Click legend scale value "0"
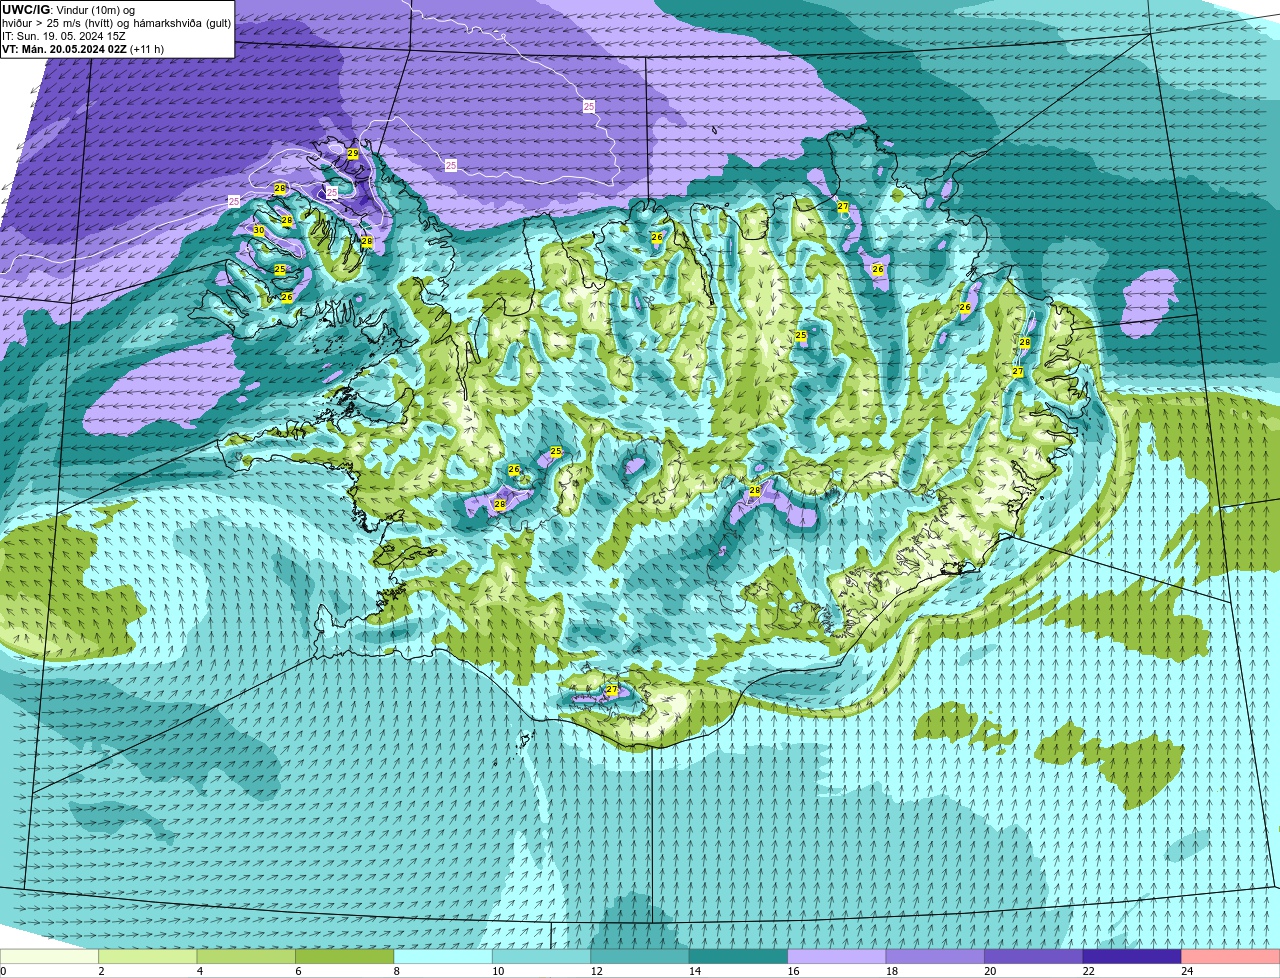This screenshot has width=1280, height=978. (x=3, y=971)
